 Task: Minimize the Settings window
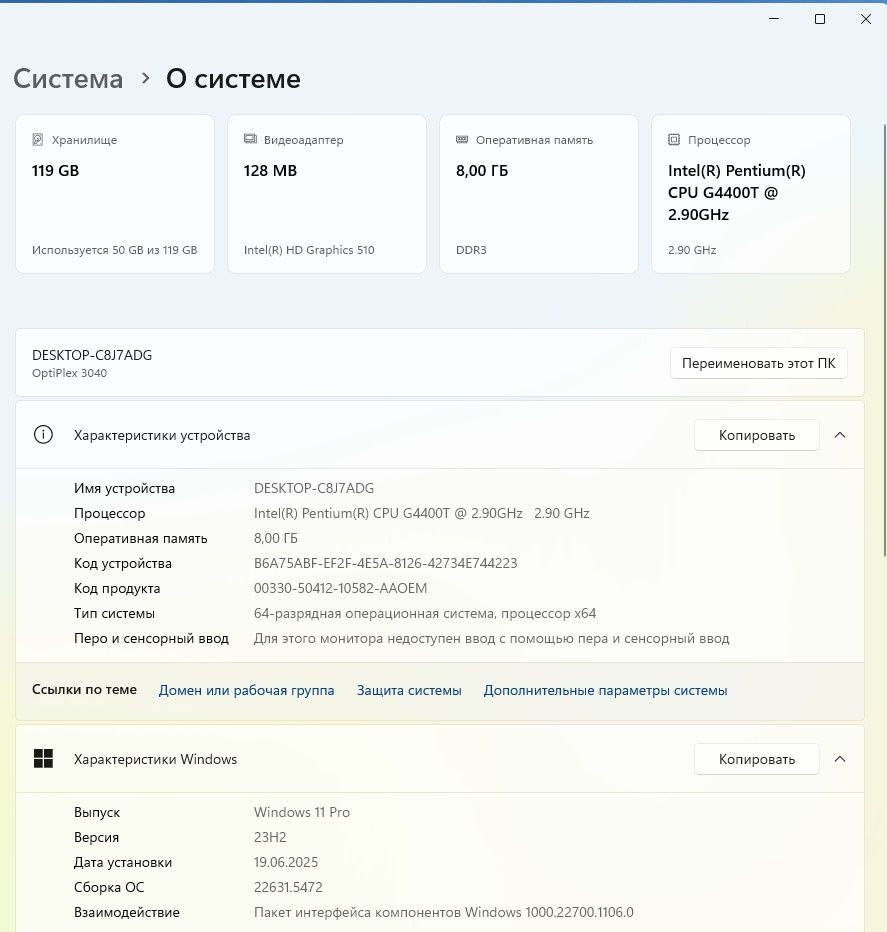coord(774,19)
